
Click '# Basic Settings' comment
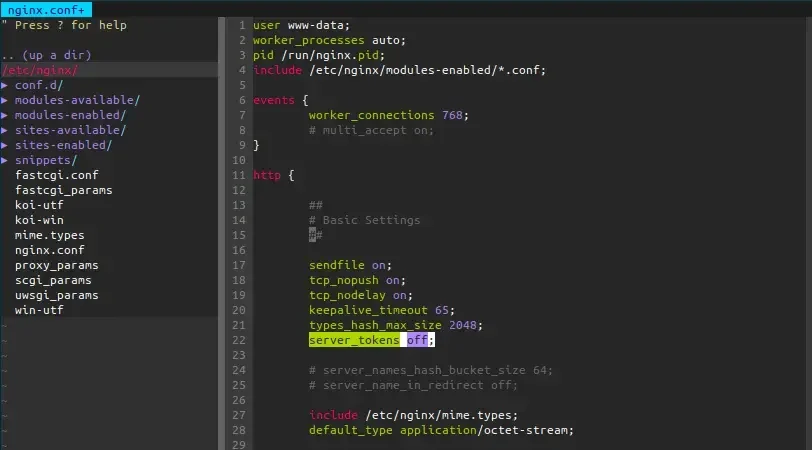tap(365, 220)
